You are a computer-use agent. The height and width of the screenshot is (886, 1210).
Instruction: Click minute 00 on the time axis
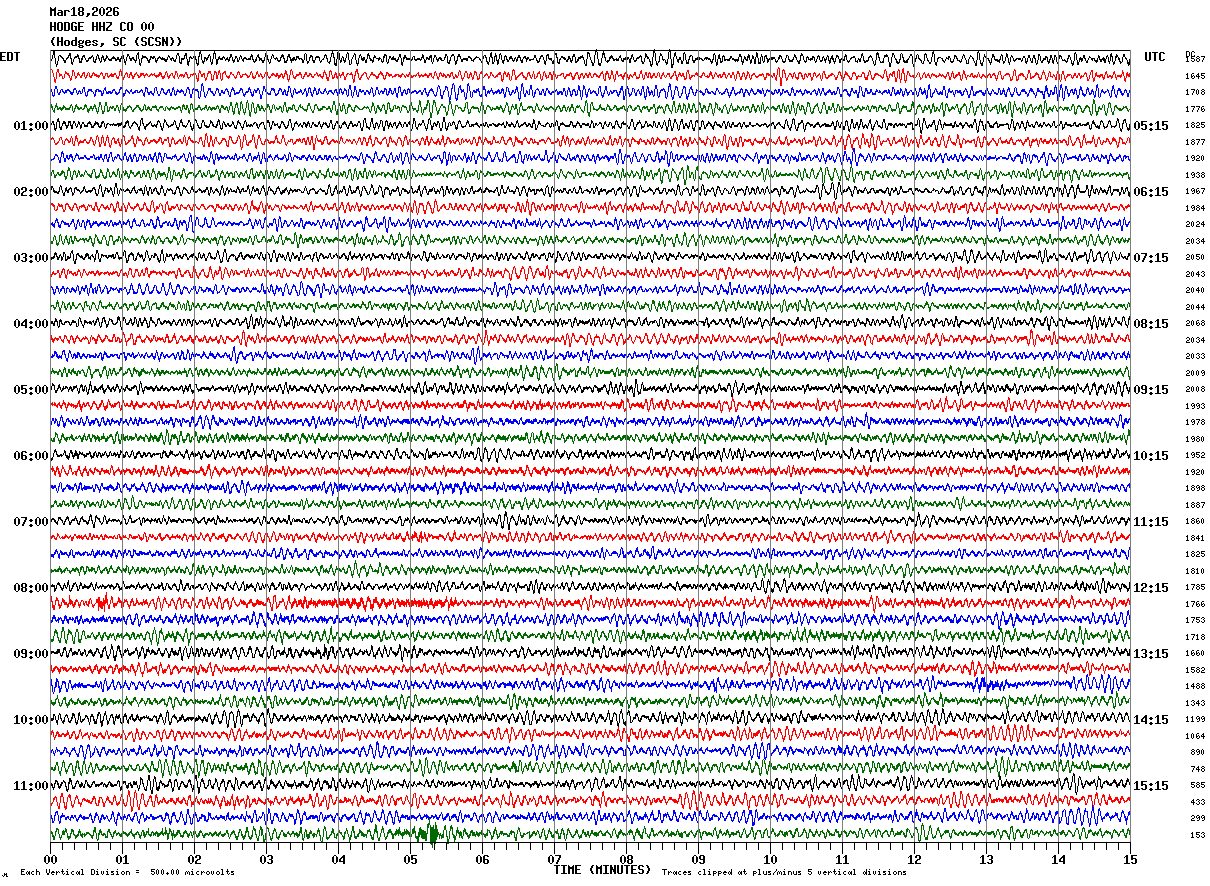point(50,859)
